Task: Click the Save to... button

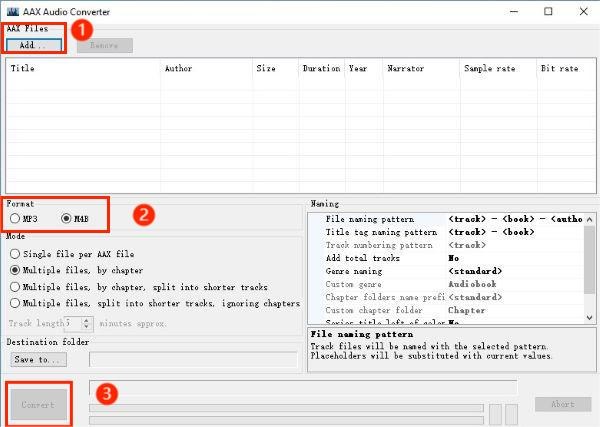Action: (x=38, y=359)
